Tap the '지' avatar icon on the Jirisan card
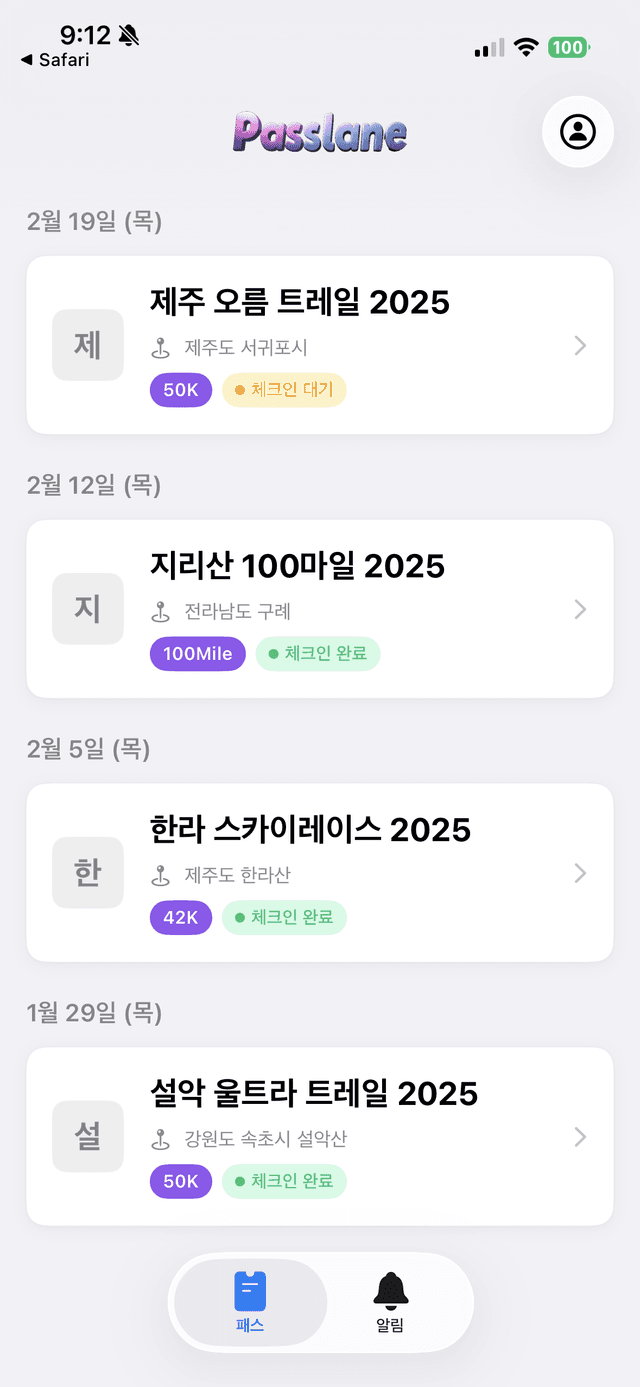Image resolution: width=640 pixels, height=1387 pixels. tap(88, 609)
